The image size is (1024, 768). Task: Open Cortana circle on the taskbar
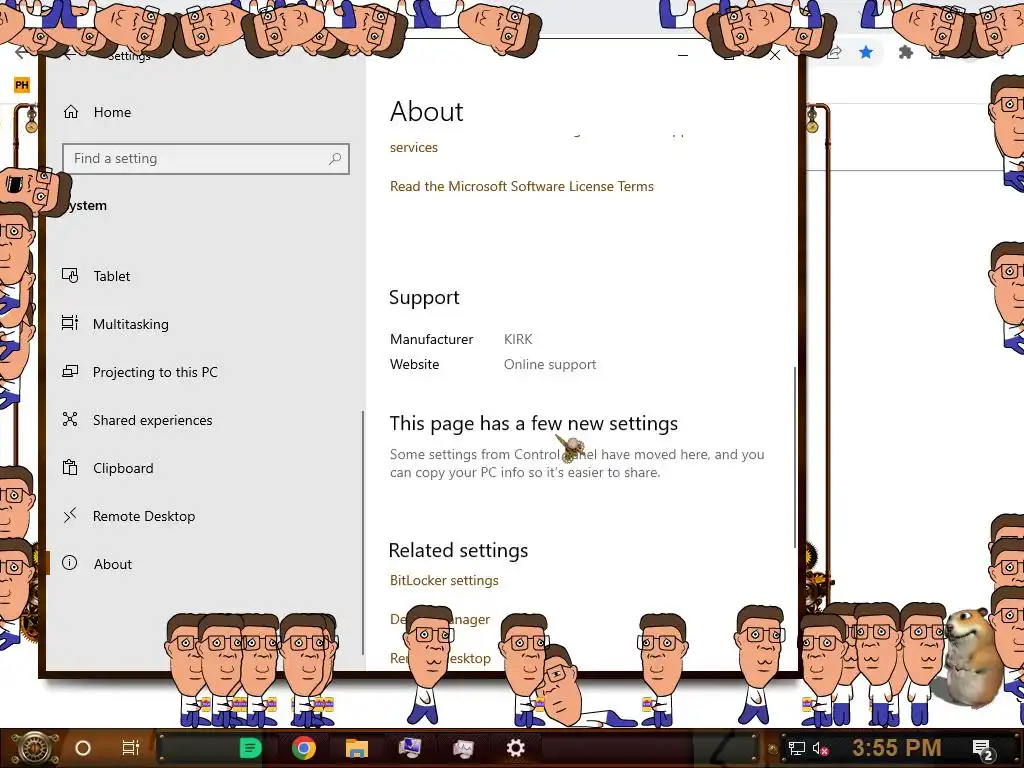[83, 748]
